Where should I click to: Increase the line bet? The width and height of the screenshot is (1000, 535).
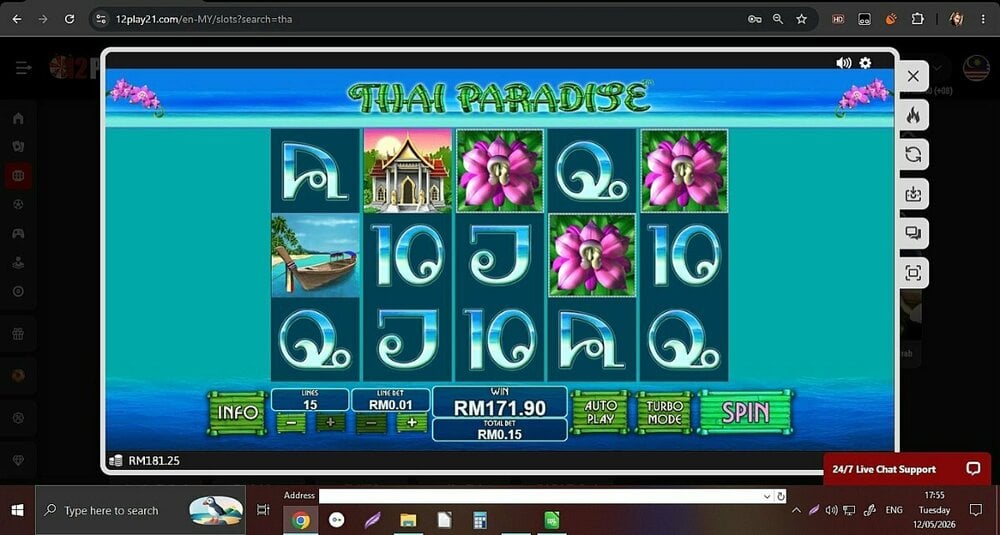[x=412, y=422]
